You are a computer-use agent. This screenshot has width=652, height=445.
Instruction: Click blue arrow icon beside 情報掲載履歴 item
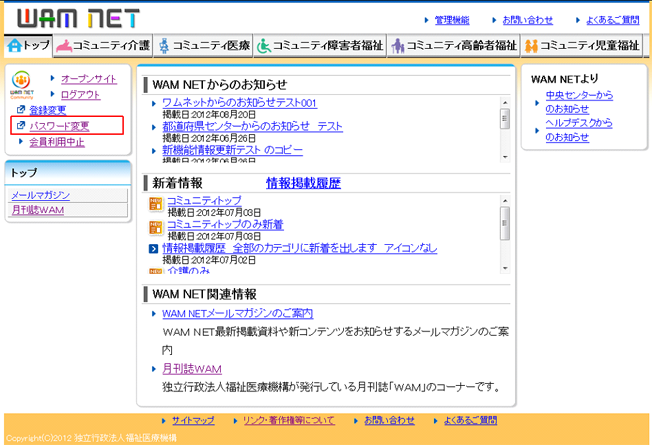153,249
